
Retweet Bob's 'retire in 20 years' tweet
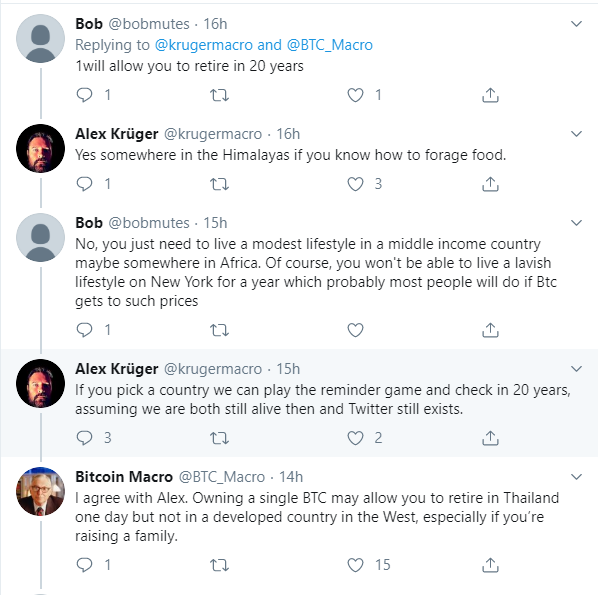219,95
